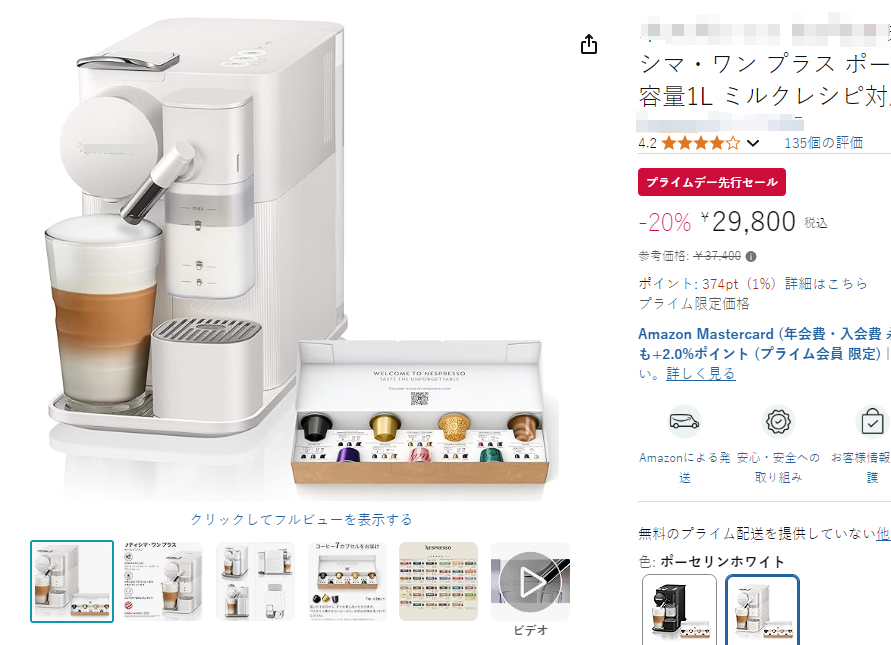Play the product video thumbnail
Image resolution: width=891 pixels, height=645 pixels.
pos(530,581)
